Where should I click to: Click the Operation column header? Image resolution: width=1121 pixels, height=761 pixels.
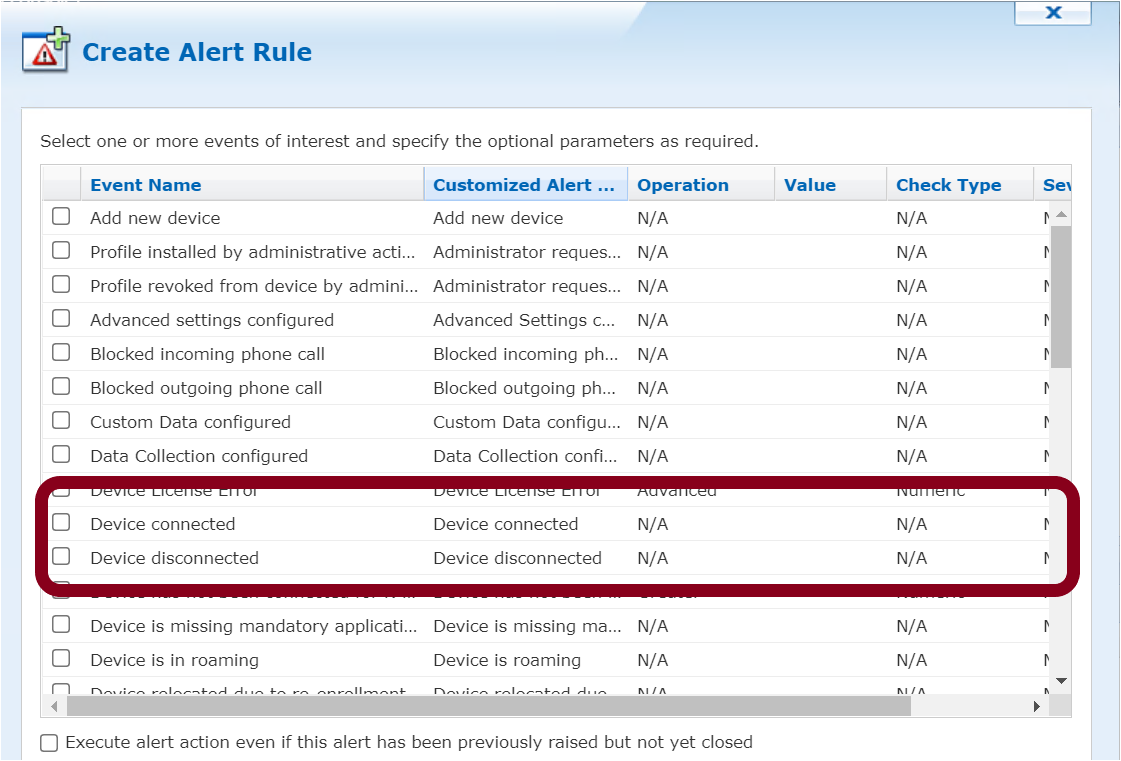[683, 185]
